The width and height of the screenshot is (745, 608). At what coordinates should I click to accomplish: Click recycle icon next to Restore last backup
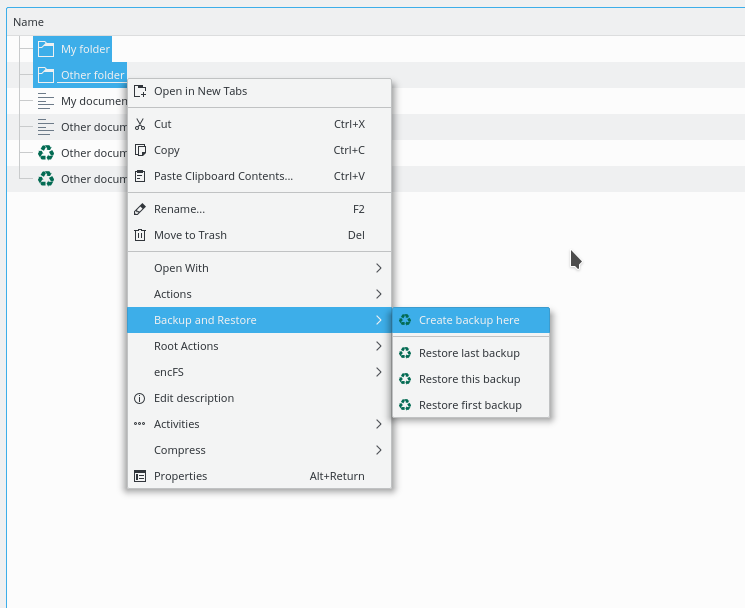point(405,353)
